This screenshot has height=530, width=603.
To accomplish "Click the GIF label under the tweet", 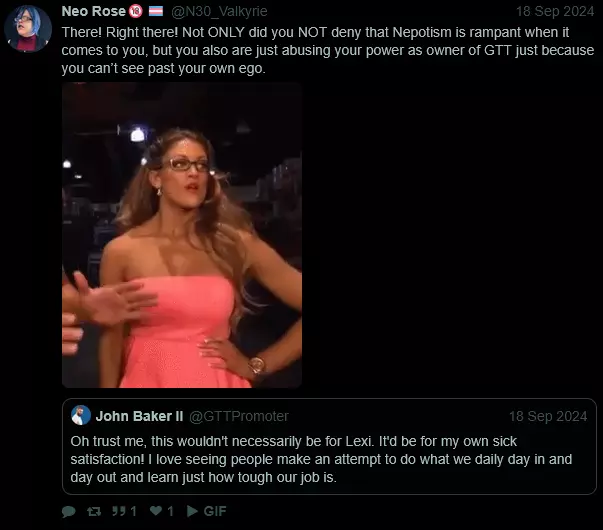I will coord(216,511).
